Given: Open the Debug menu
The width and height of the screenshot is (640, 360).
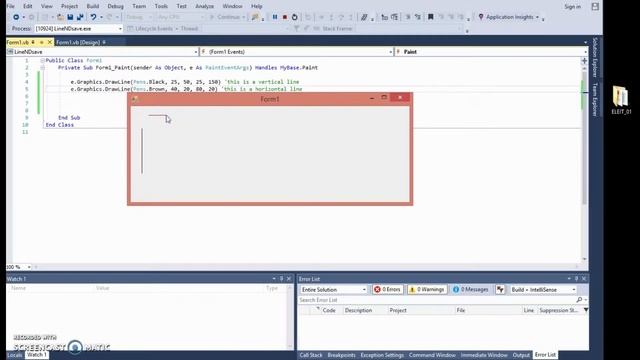Looking at the screenshot, I should coord(116,6).
